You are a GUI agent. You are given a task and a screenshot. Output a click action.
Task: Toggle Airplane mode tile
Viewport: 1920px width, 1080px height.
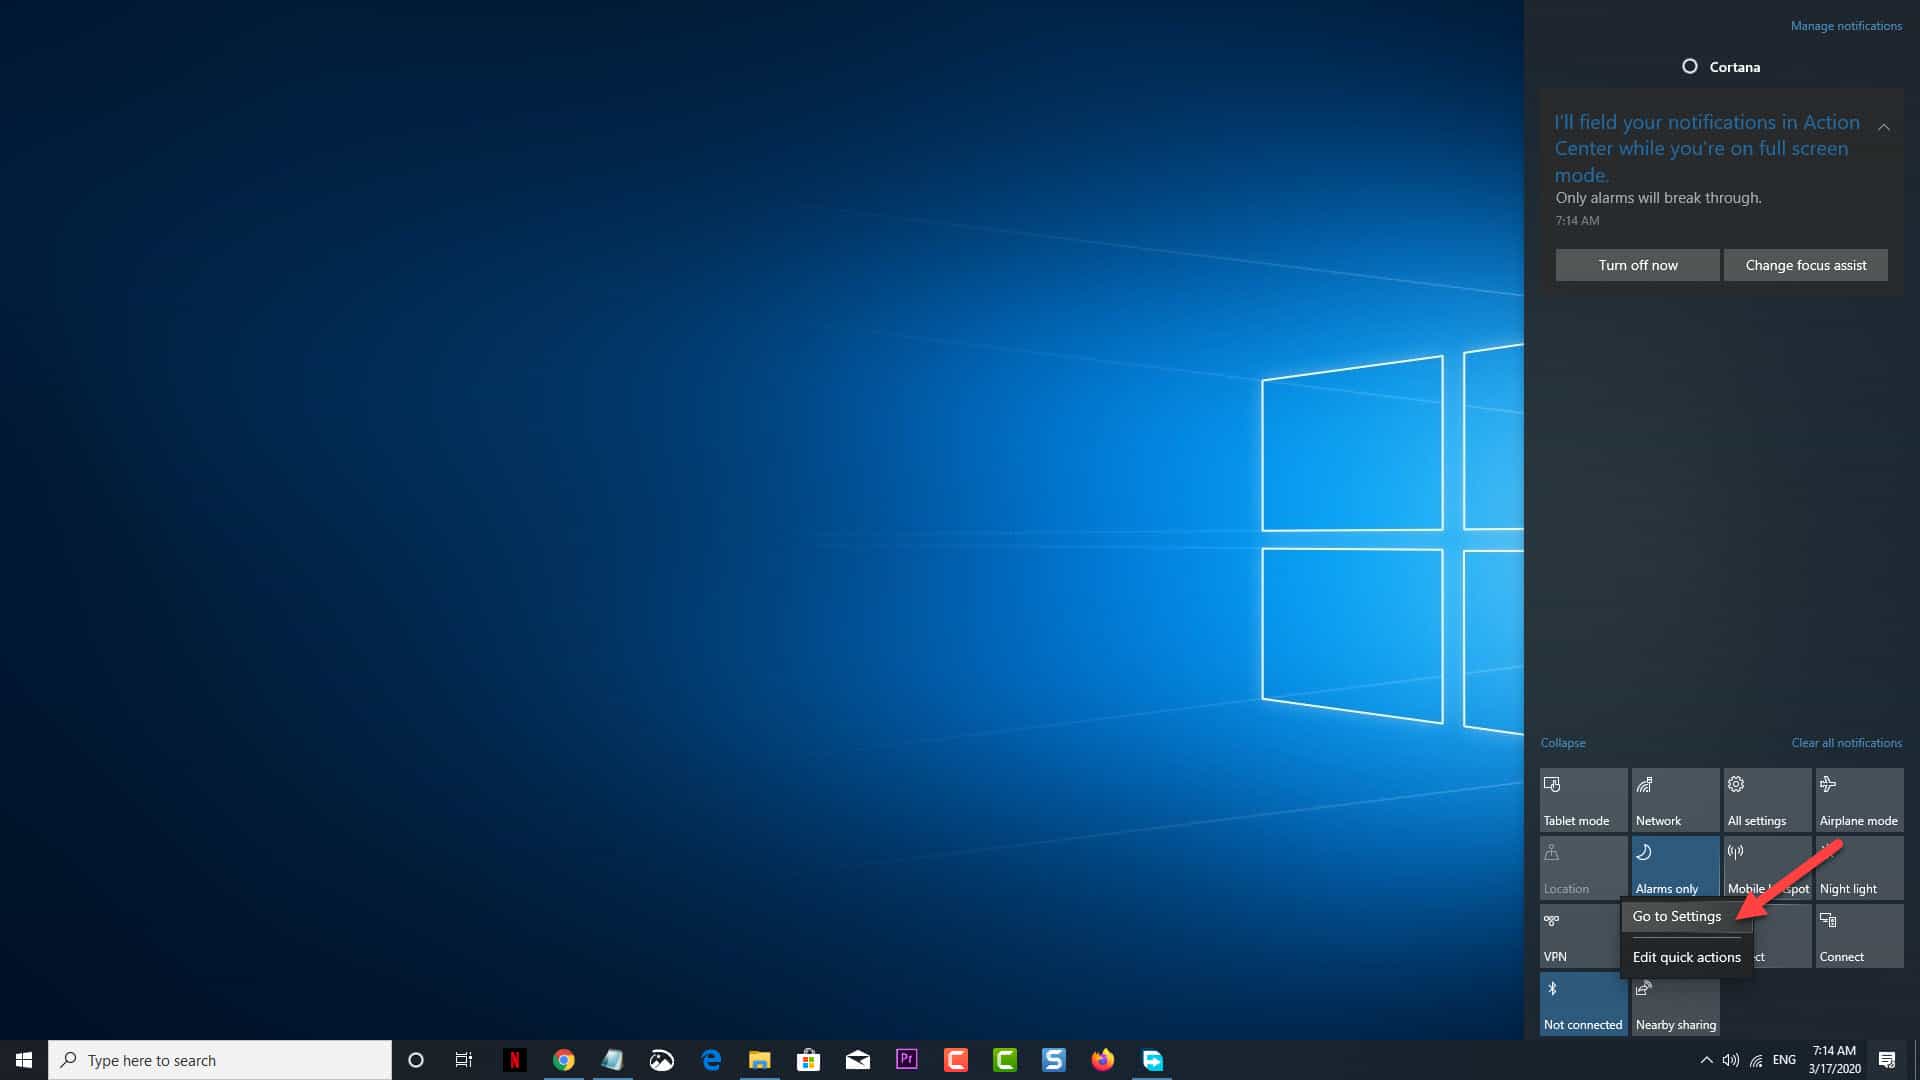(x=1859, y=800)
